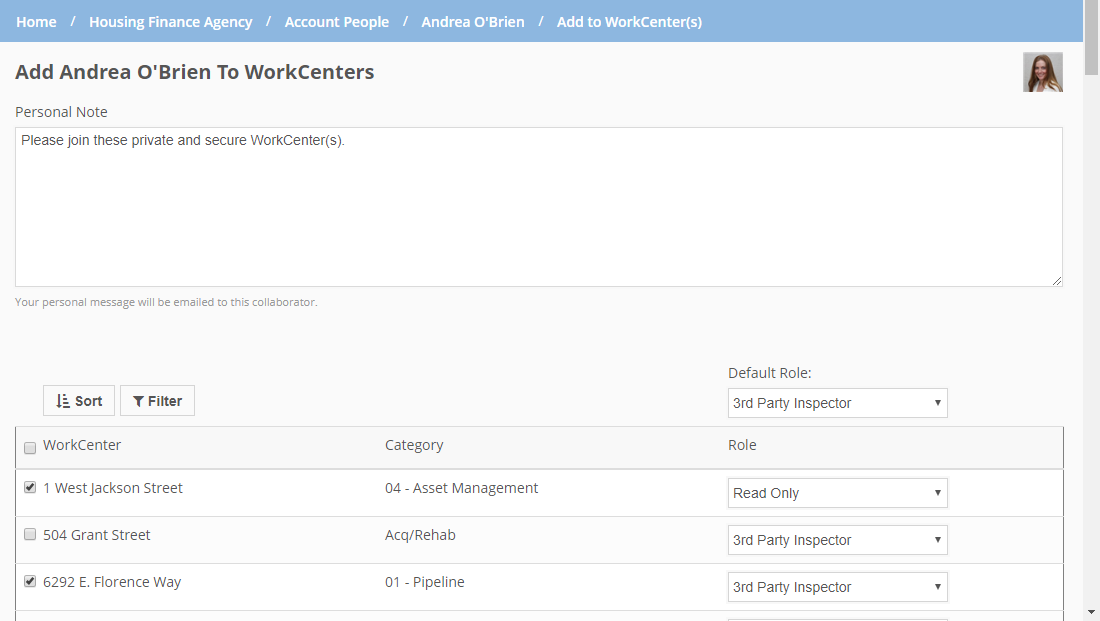Click the resize handle of Personal Note box
The height and width of the screenshot is (621, 1100).
point(1056,281)
